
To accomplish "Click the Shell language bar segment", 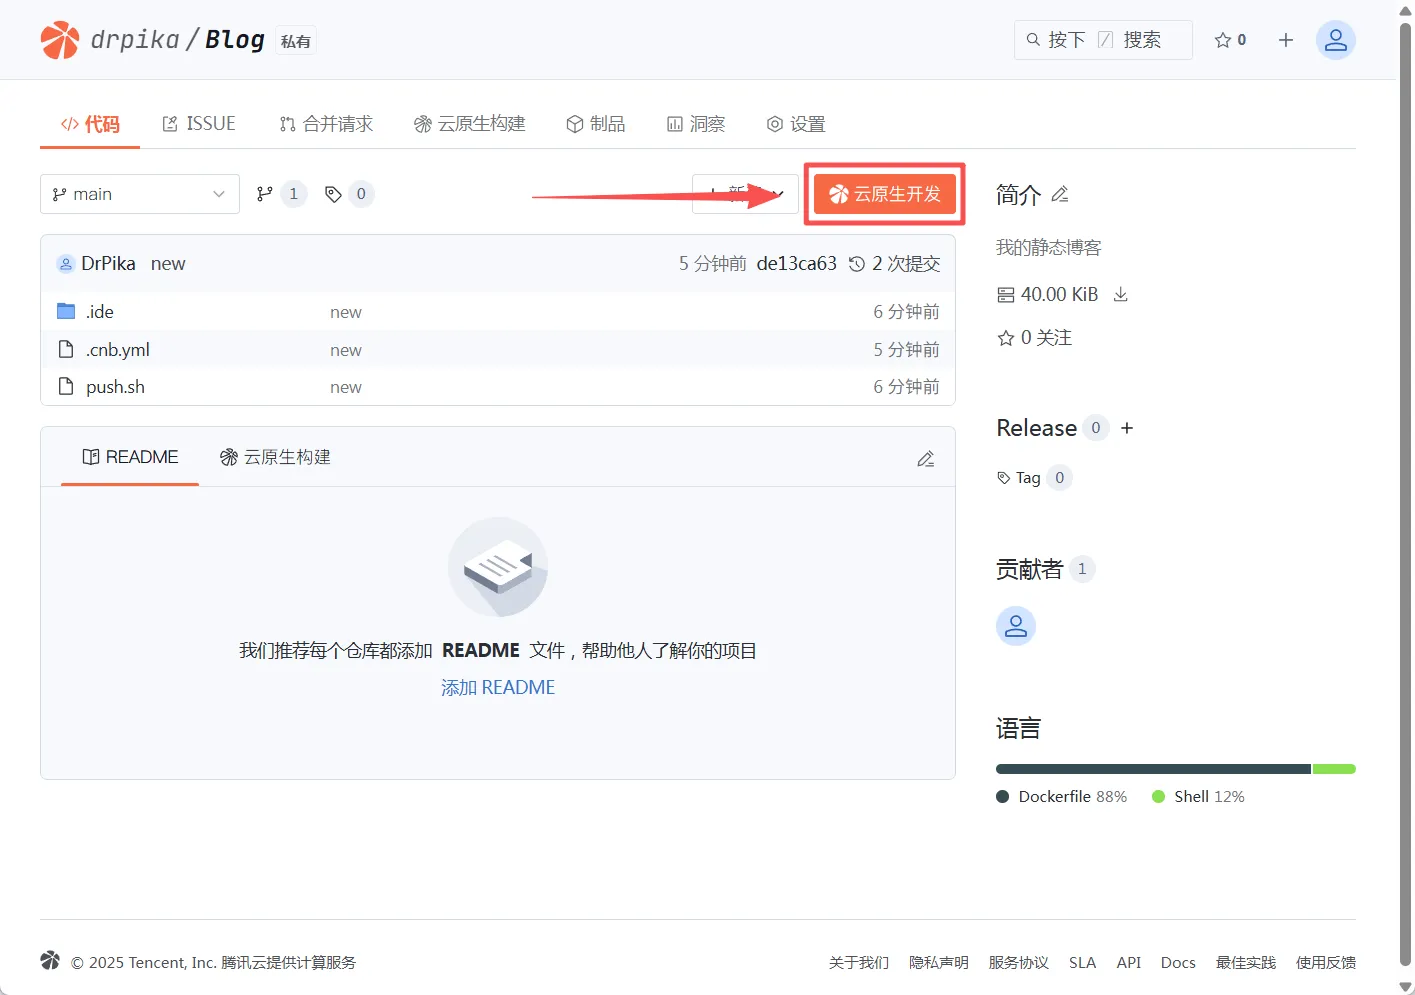I will 1334,769.
